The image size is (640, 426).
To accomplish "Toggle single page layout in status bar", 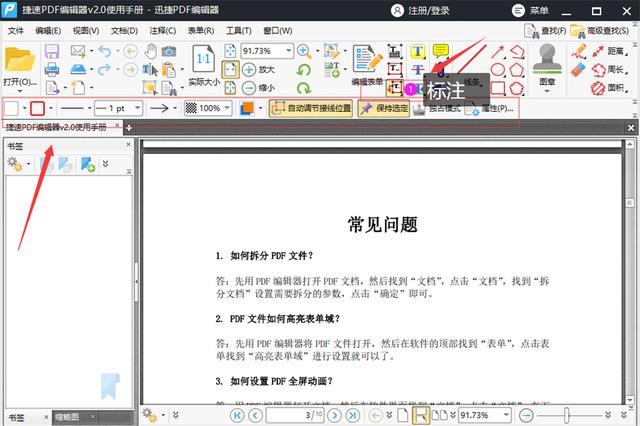I will pos(405,414).
